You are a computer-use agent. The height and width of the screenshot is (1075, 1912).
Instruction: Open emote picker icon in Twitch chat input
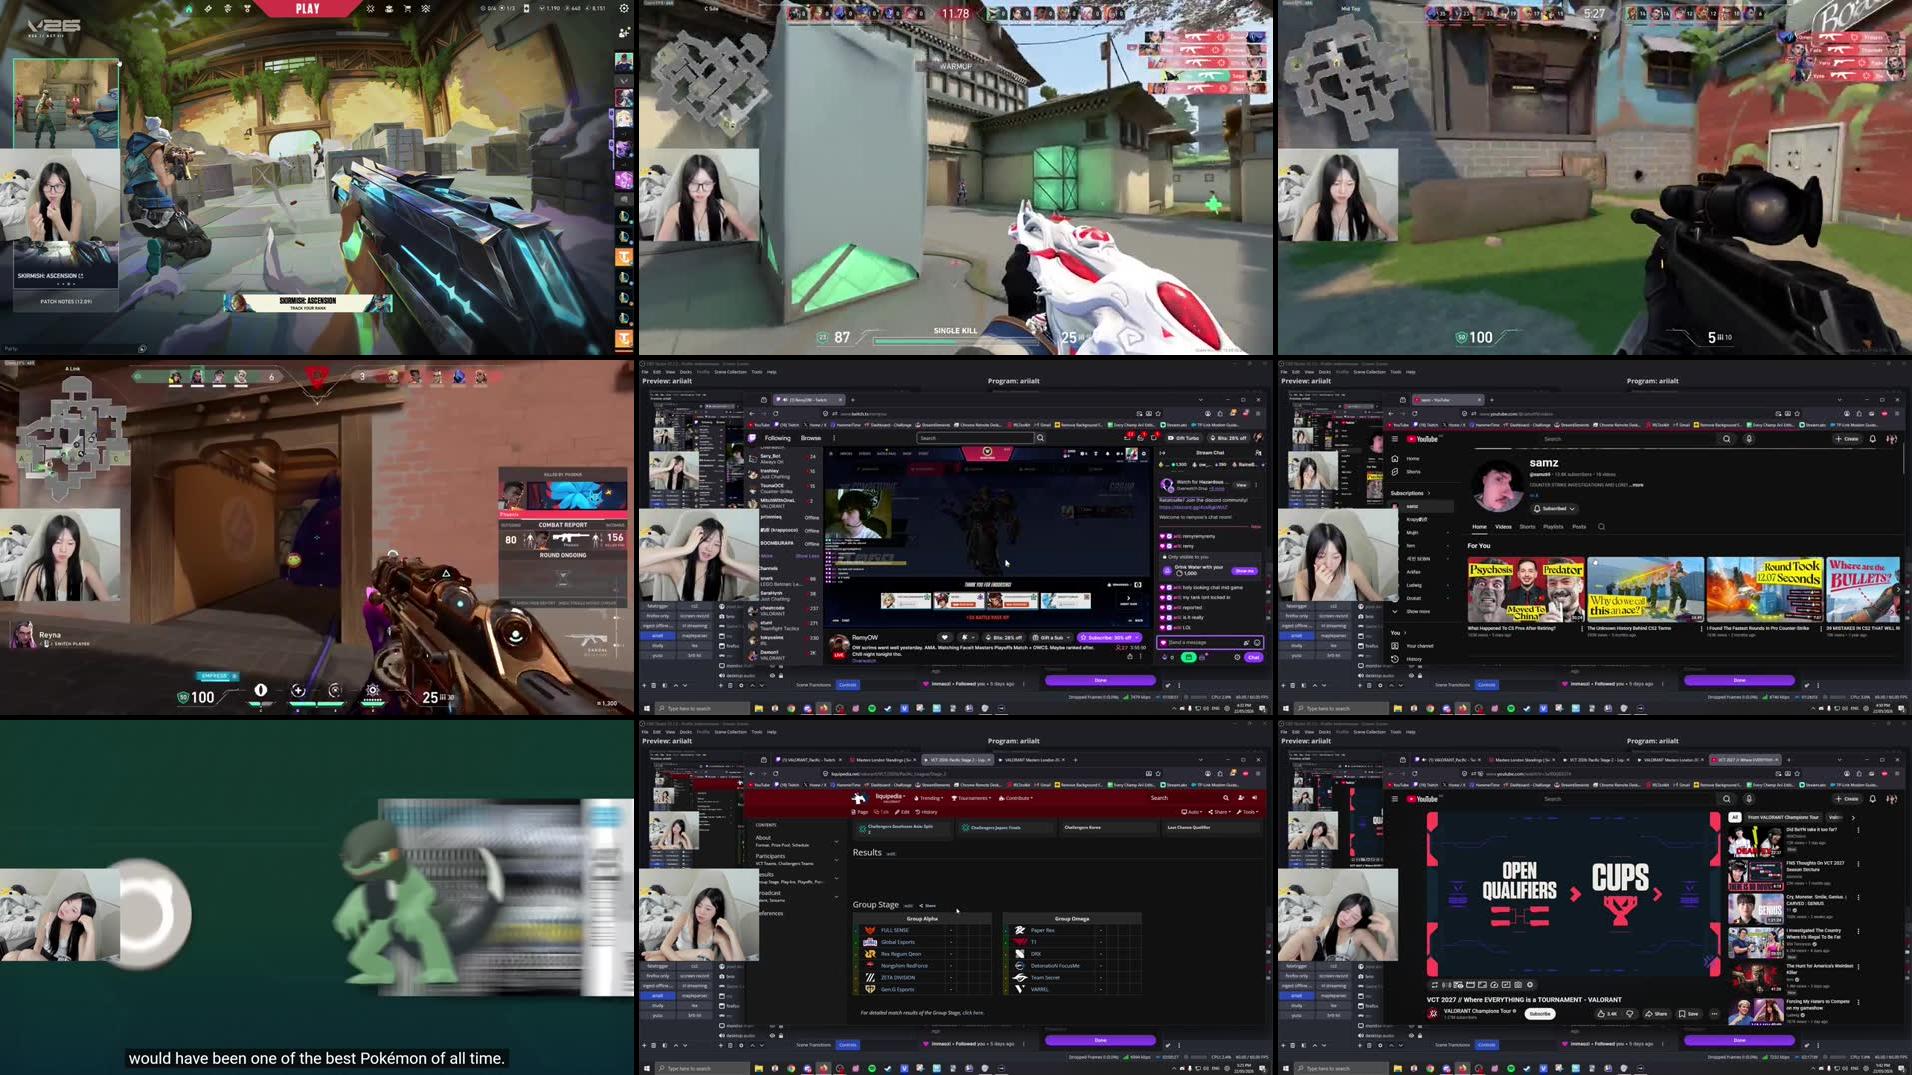[x=1257, y=643]
